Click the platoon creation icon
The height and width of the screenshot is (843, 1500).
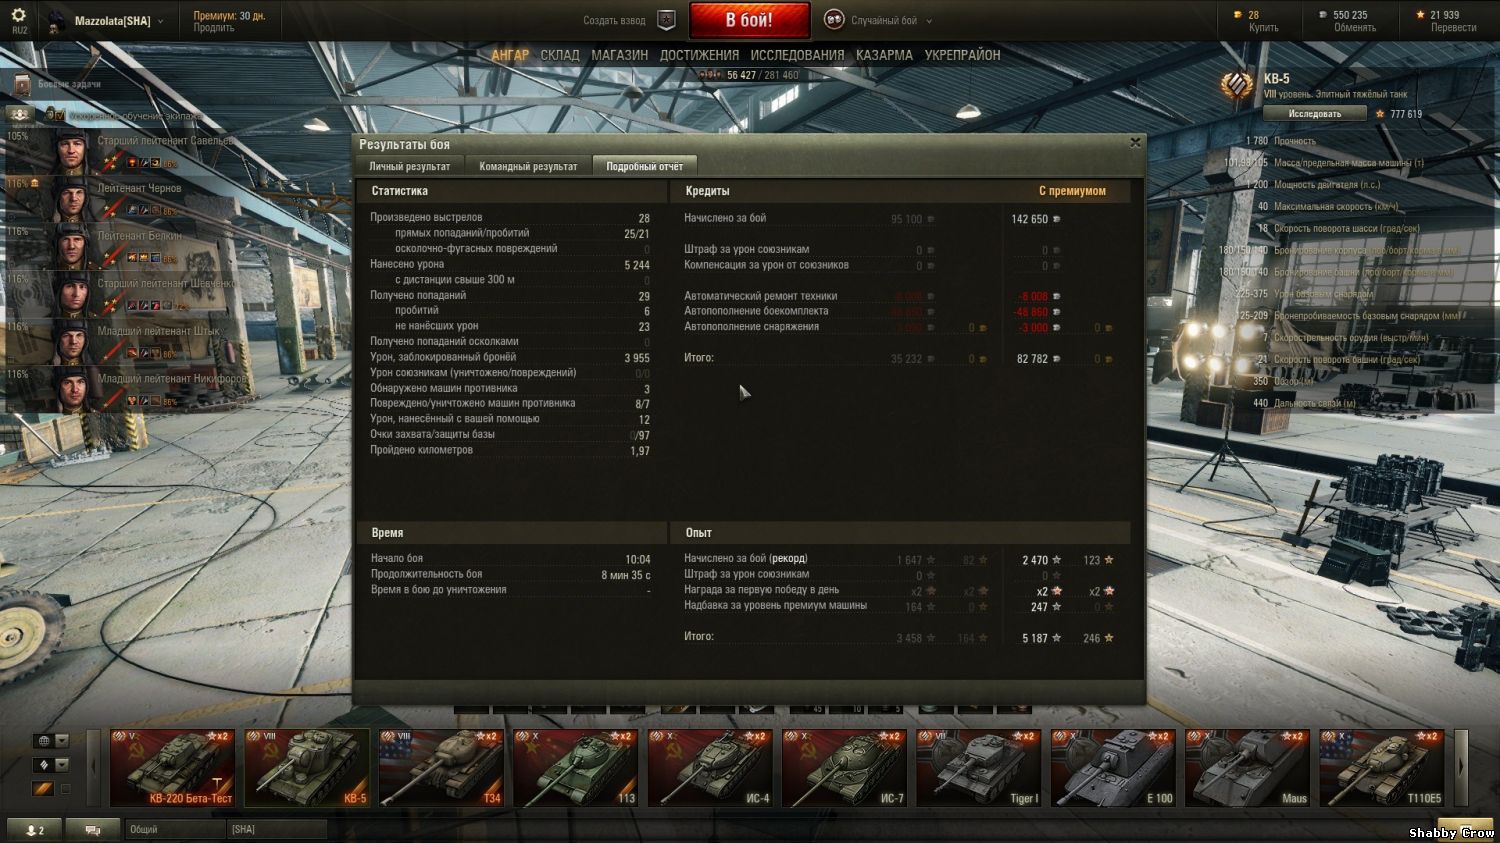[x=666, y=20]
